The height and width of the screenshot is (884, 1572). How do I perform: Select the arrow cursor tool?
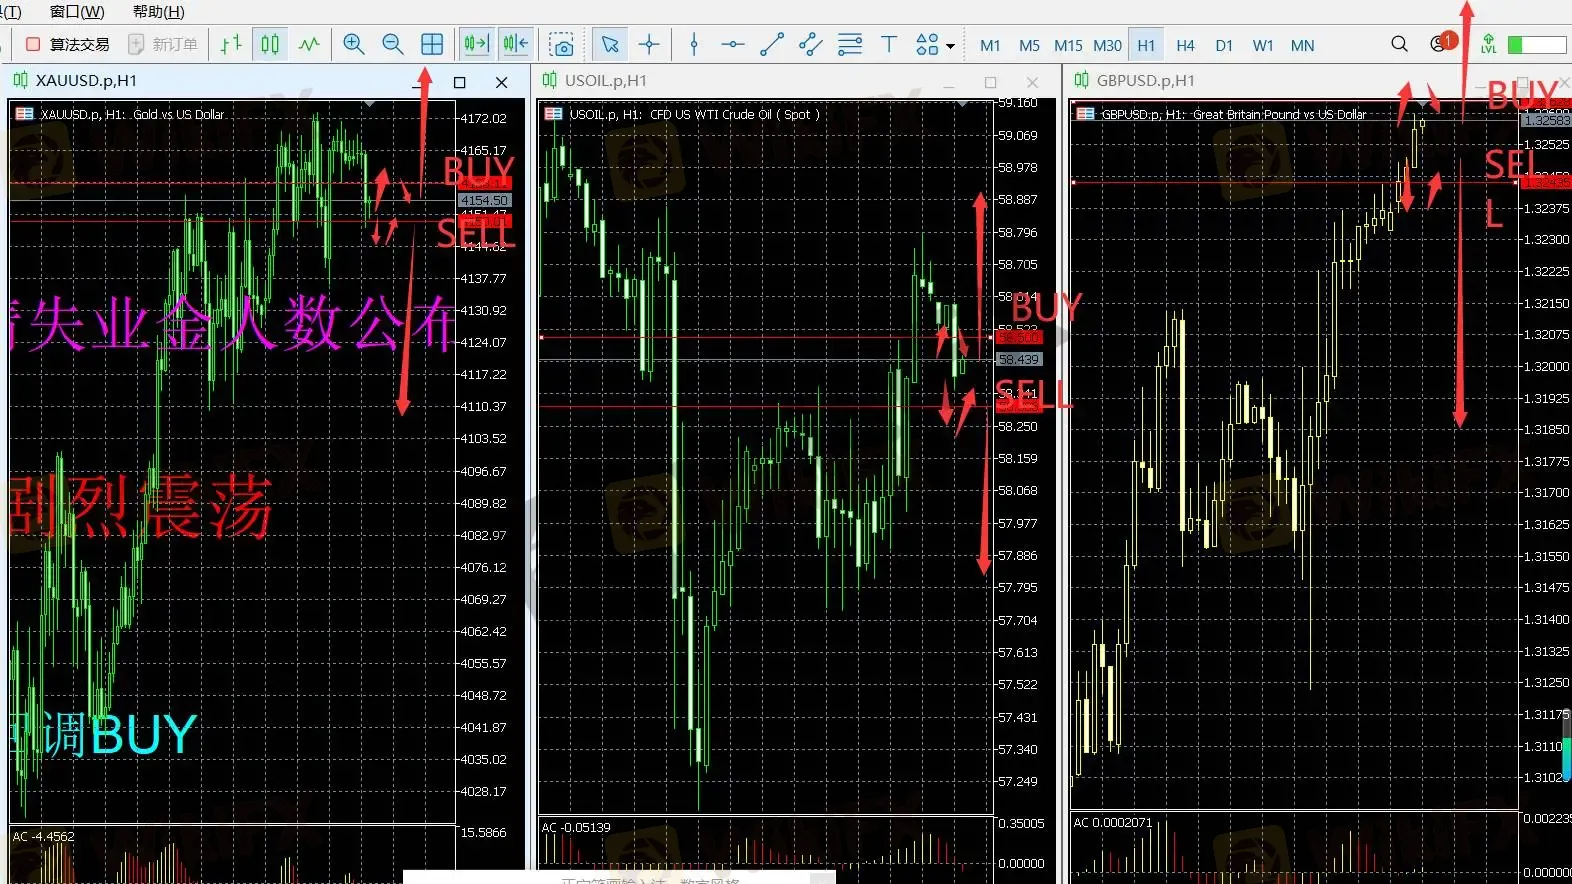[610, 44]
